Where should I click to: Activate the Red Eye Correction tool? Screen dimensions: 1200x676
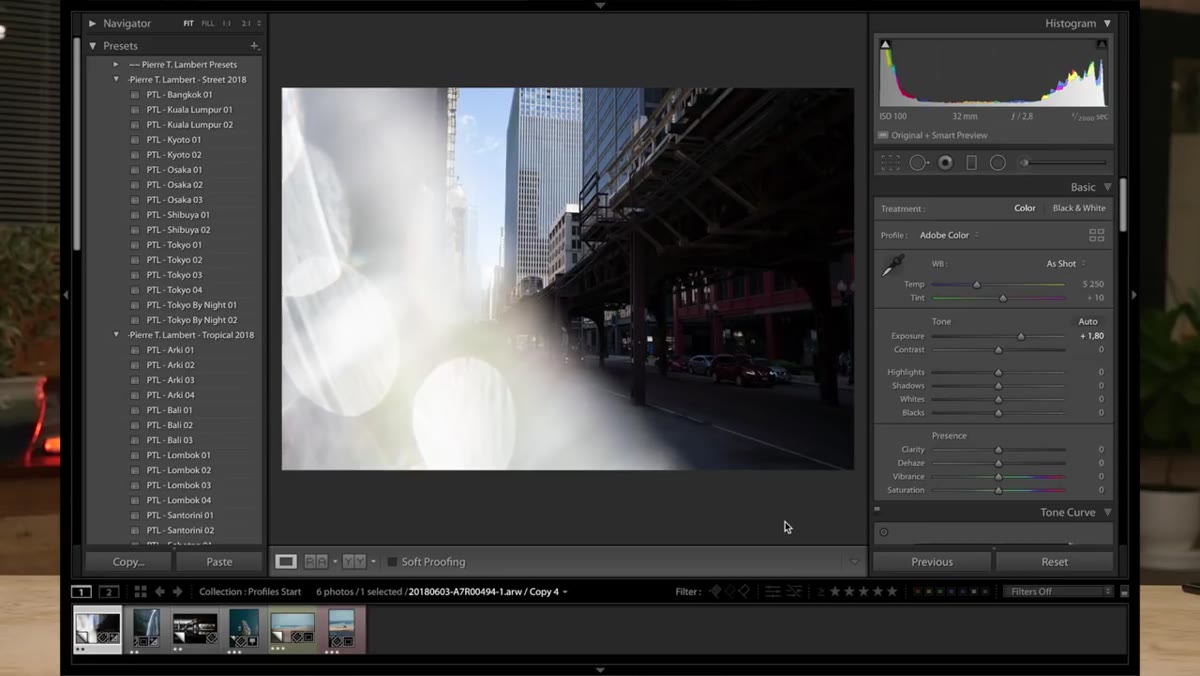[945, 163]
